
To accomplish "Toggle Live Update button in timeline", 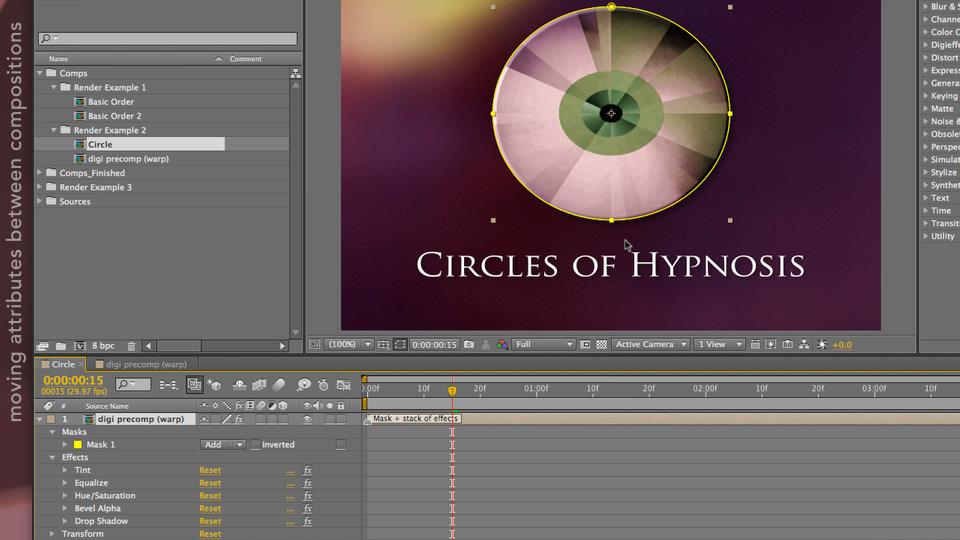I will [194, 384].
